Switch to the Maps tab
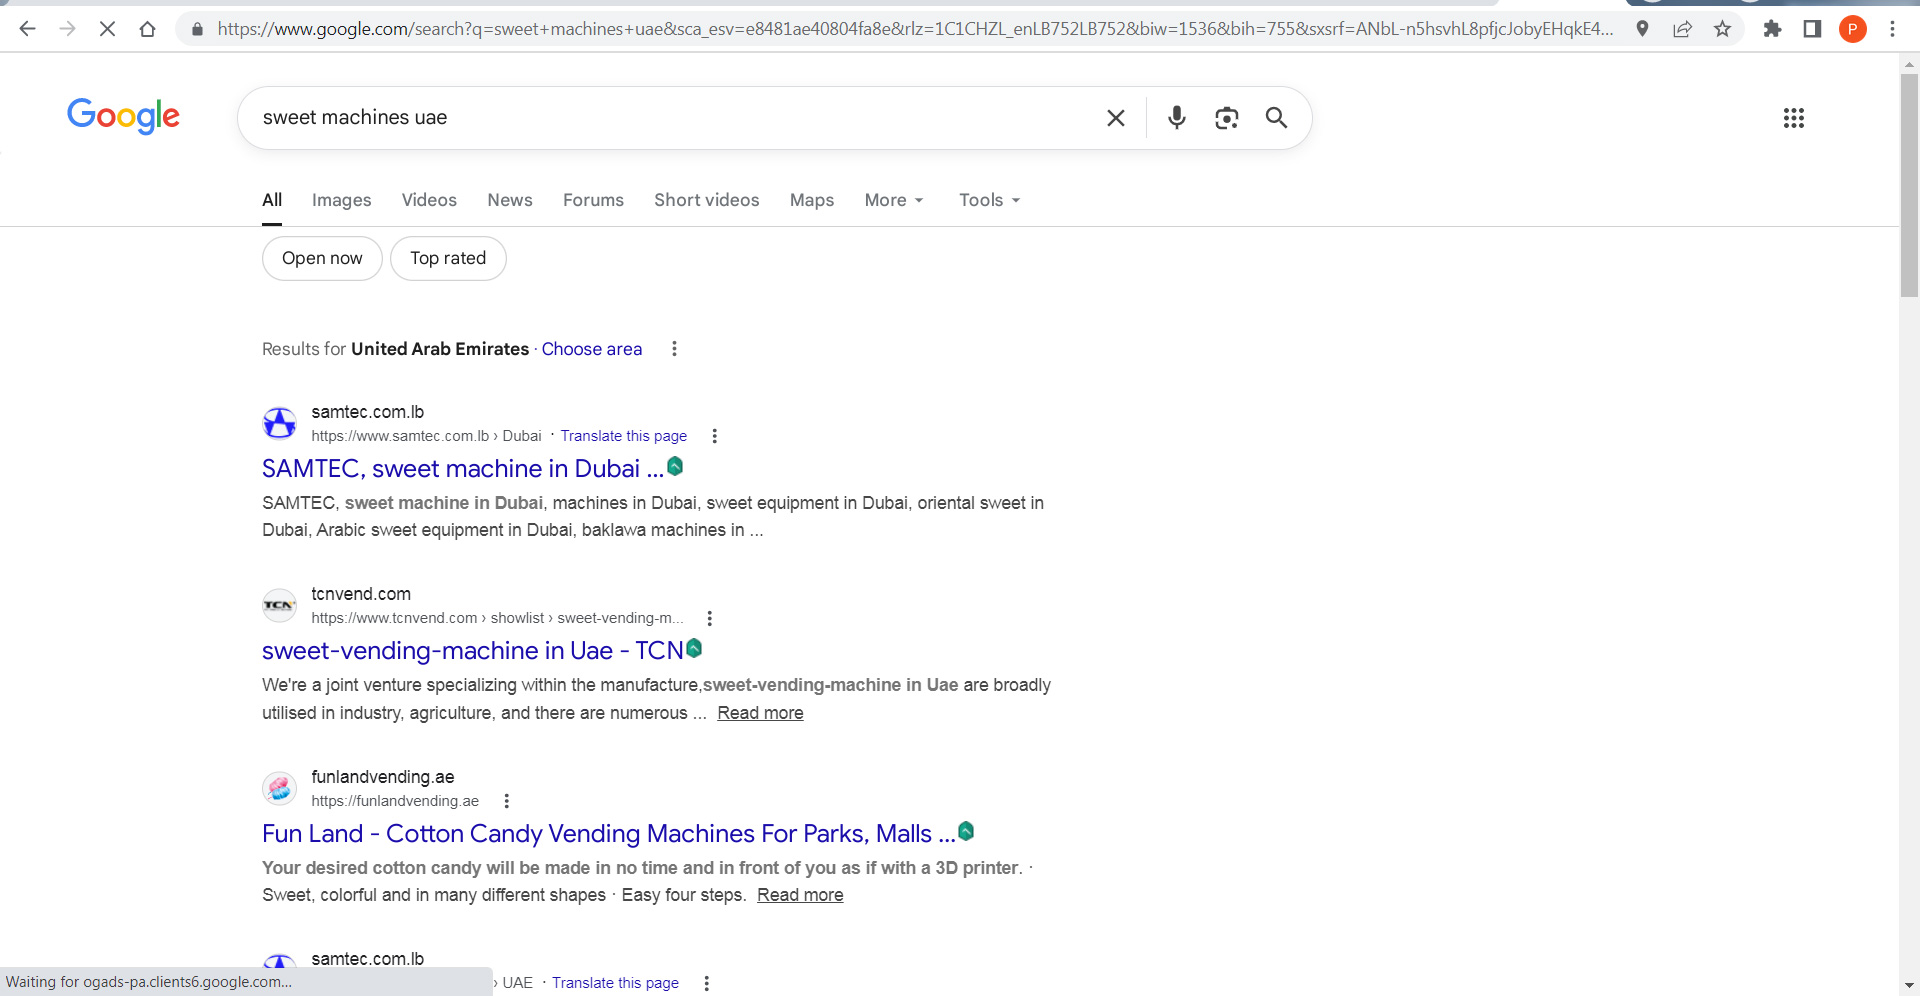1920x996 pixels. (812, 200)
